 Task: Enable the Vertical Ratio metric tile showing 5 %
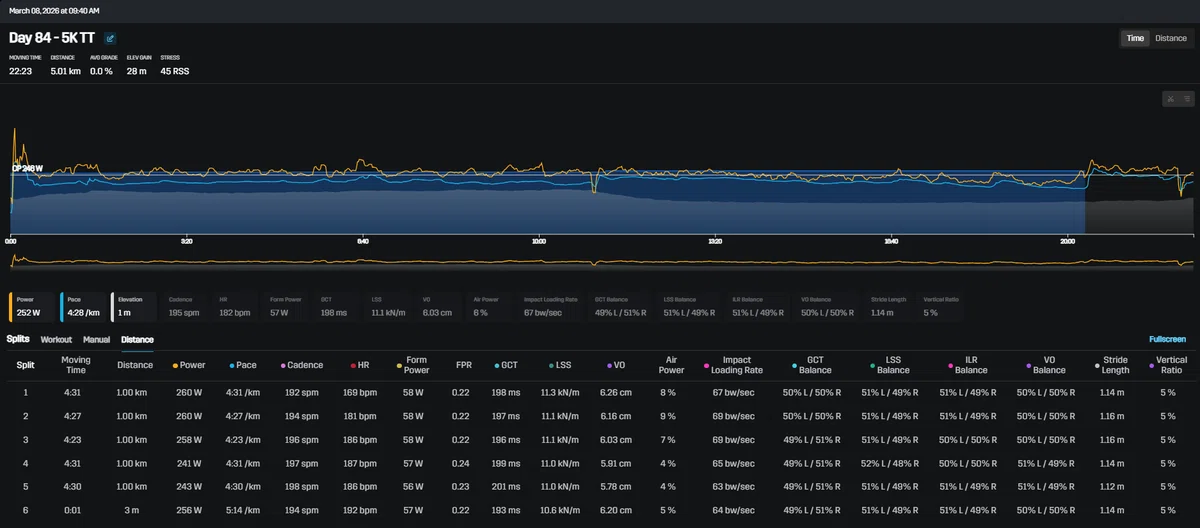click(943, 307)
